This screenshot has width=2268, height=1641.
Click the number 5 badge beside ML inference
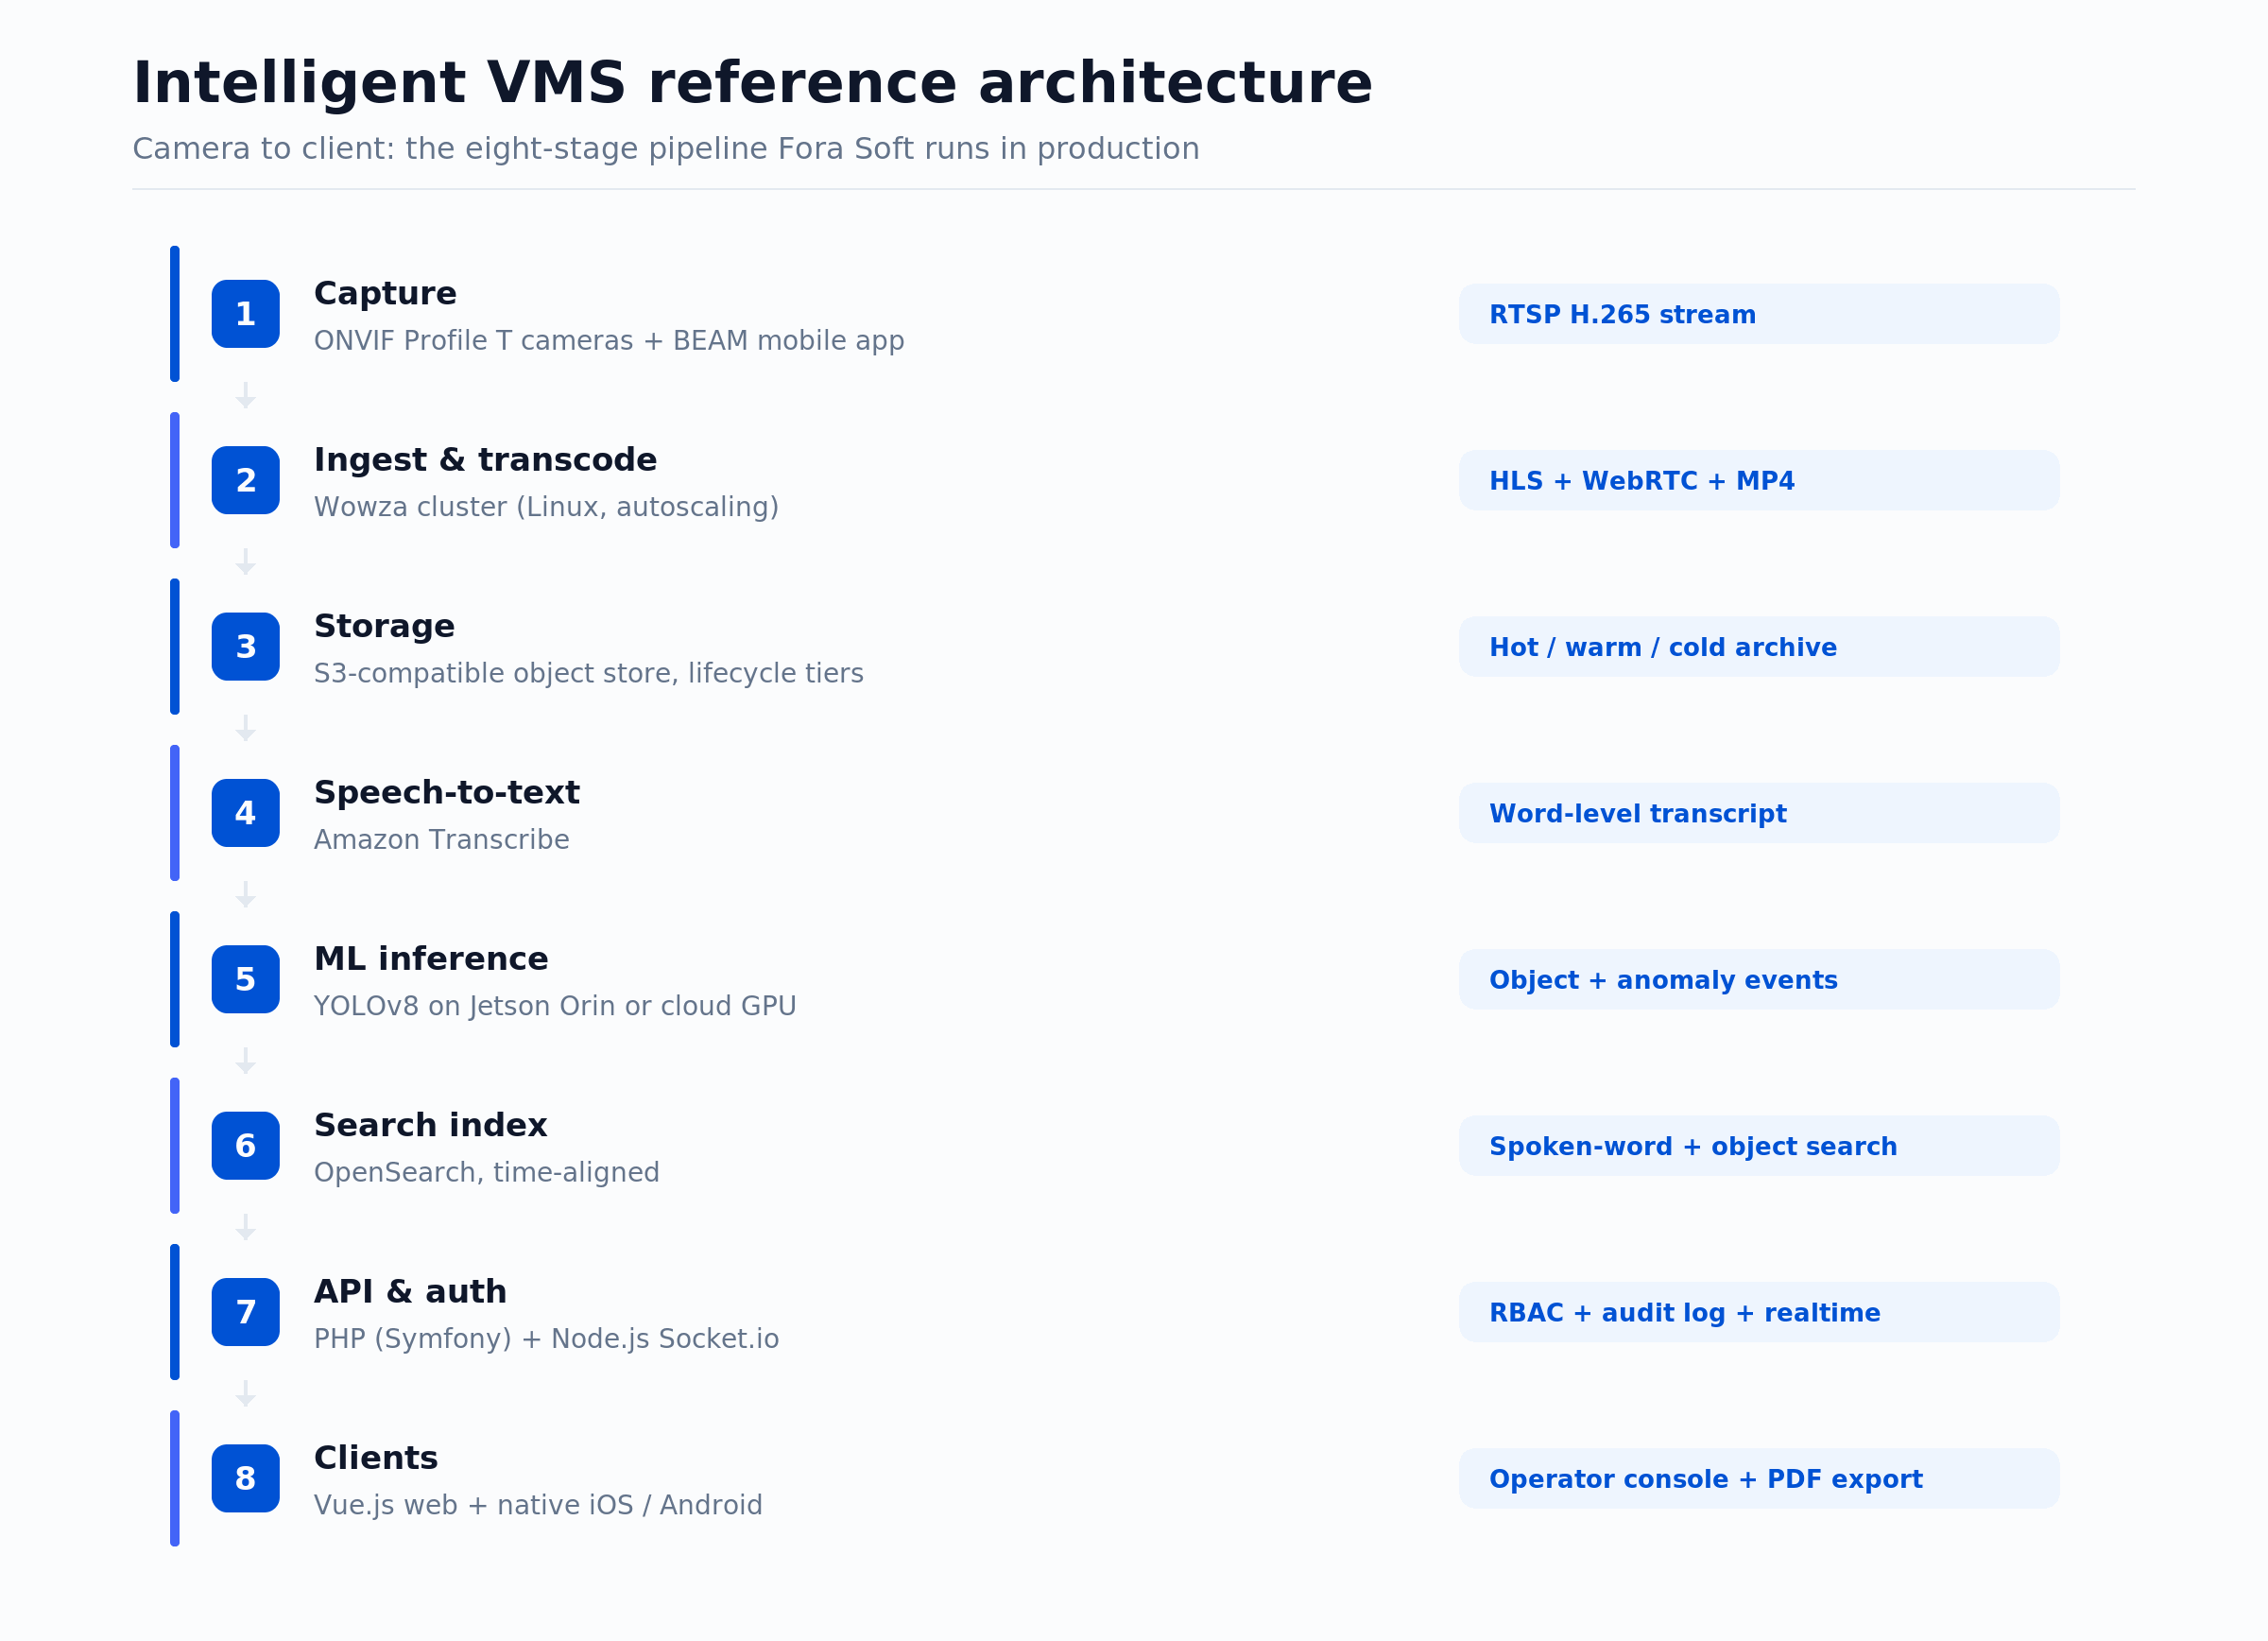pos(245,979)
